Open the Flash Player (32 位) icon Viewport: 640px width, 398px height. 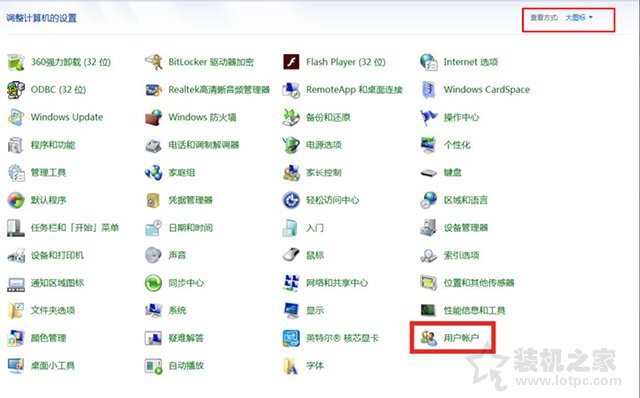pyautogui.click(x=291, y=62)
